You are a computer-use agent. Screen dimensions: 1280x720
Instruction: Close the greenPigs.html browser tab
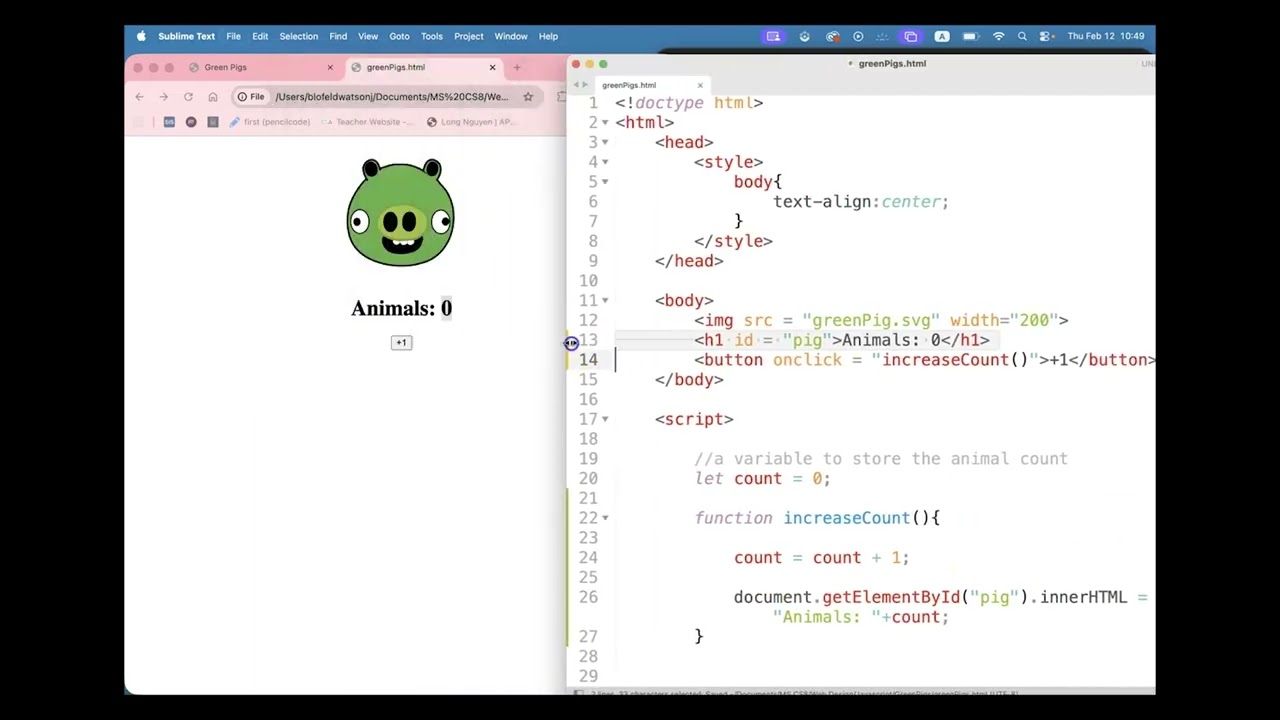(492, 67)
